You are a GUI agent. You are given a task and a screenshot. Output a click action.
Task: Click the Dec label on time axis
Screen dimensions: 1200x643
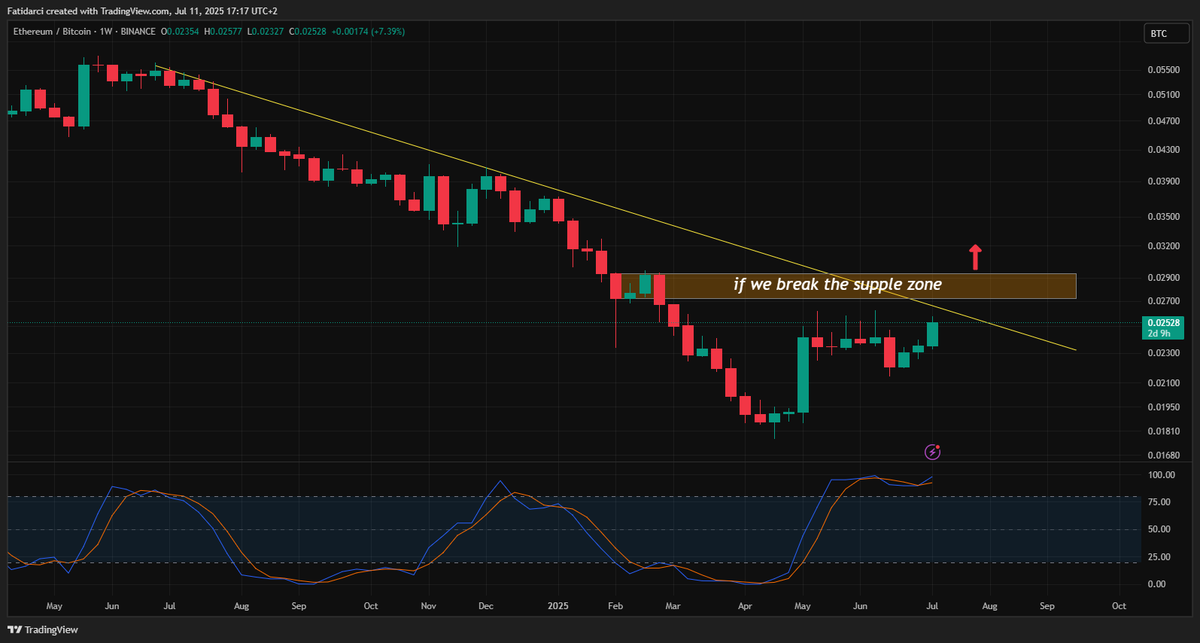[x=487, y=606]
